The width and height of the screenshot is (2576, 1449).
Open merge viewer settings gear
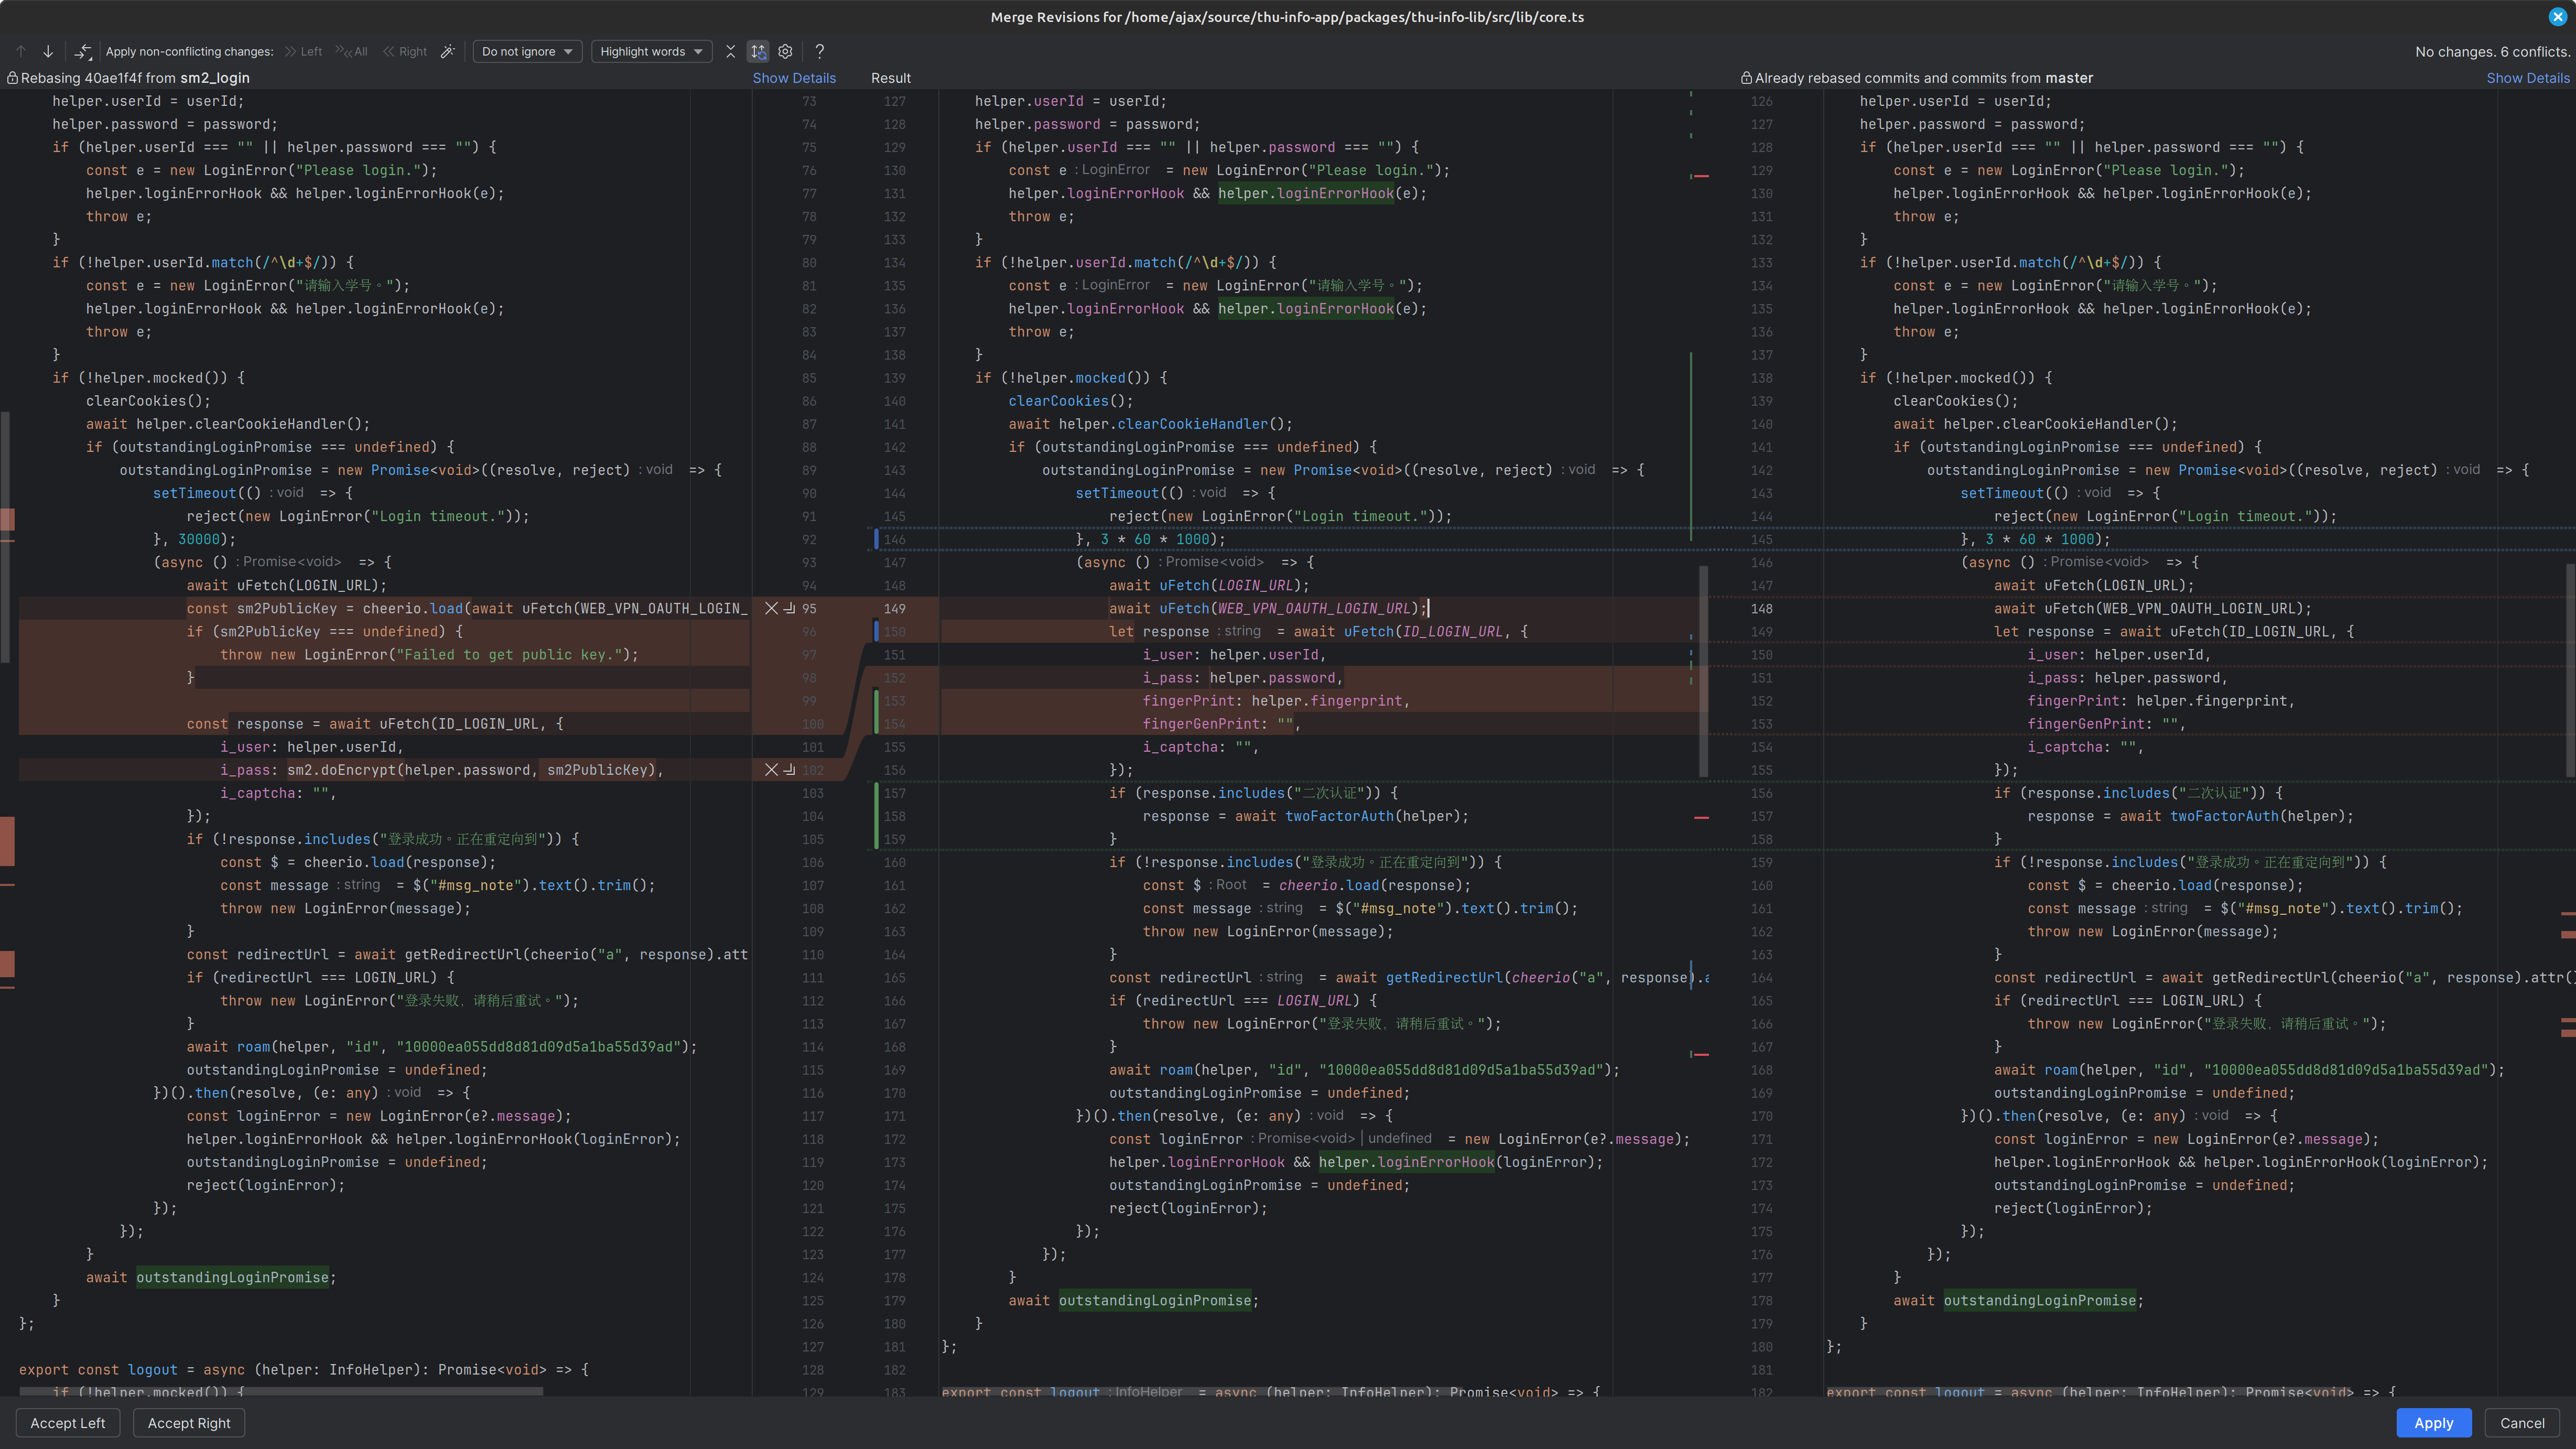point(785,51)
